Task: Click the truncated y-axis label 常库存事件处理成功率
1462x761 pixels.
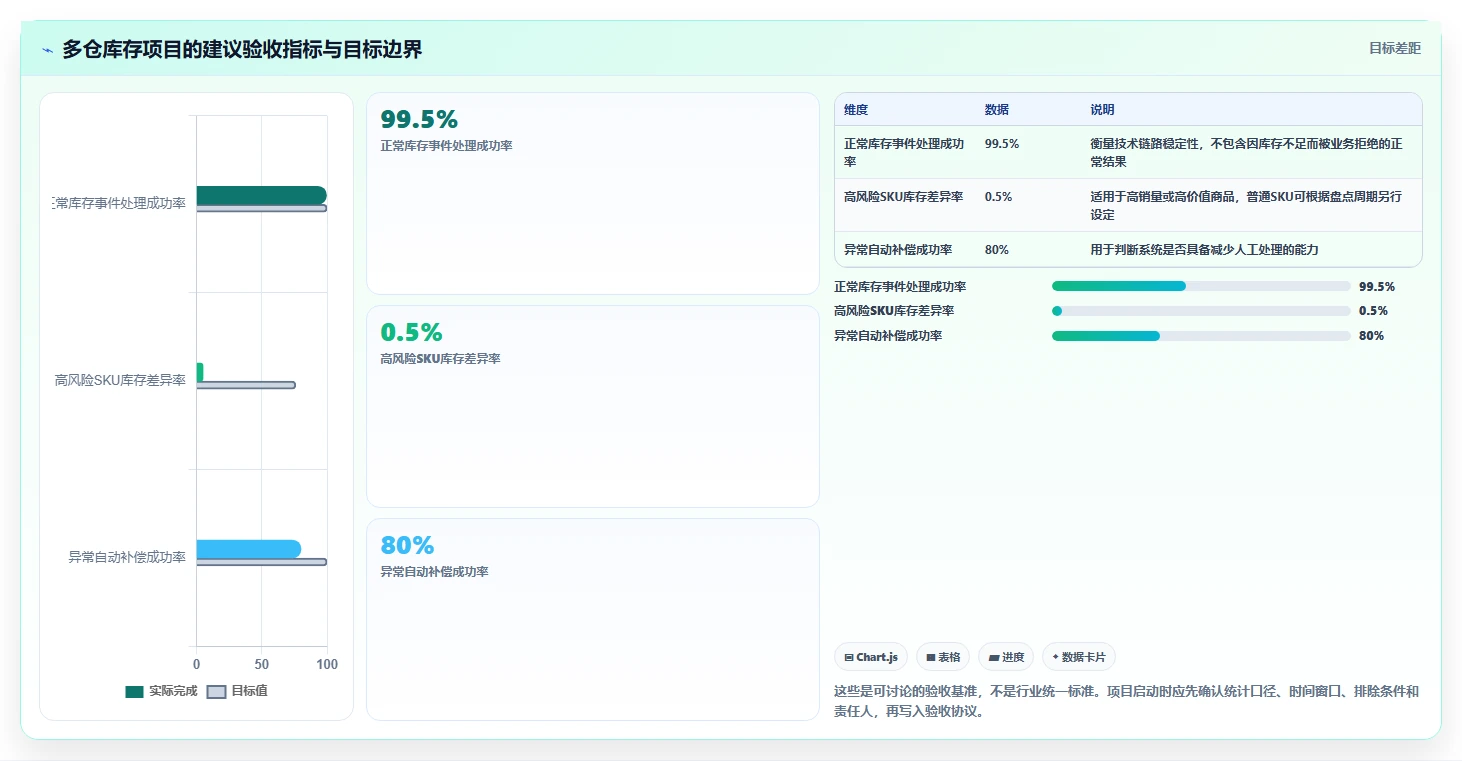Action: [x=120, y=204]
